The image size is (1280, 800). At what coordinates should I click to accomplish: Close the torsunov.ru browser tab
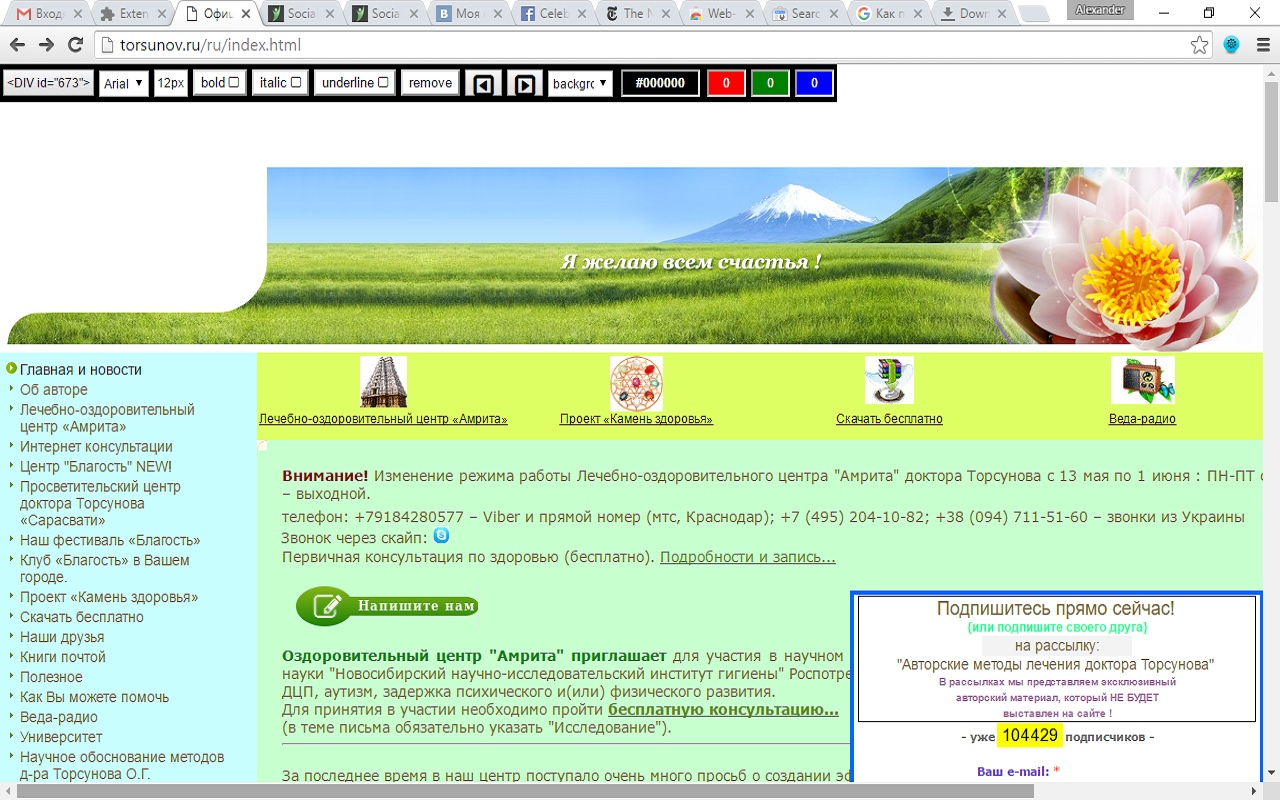point(246,14)
